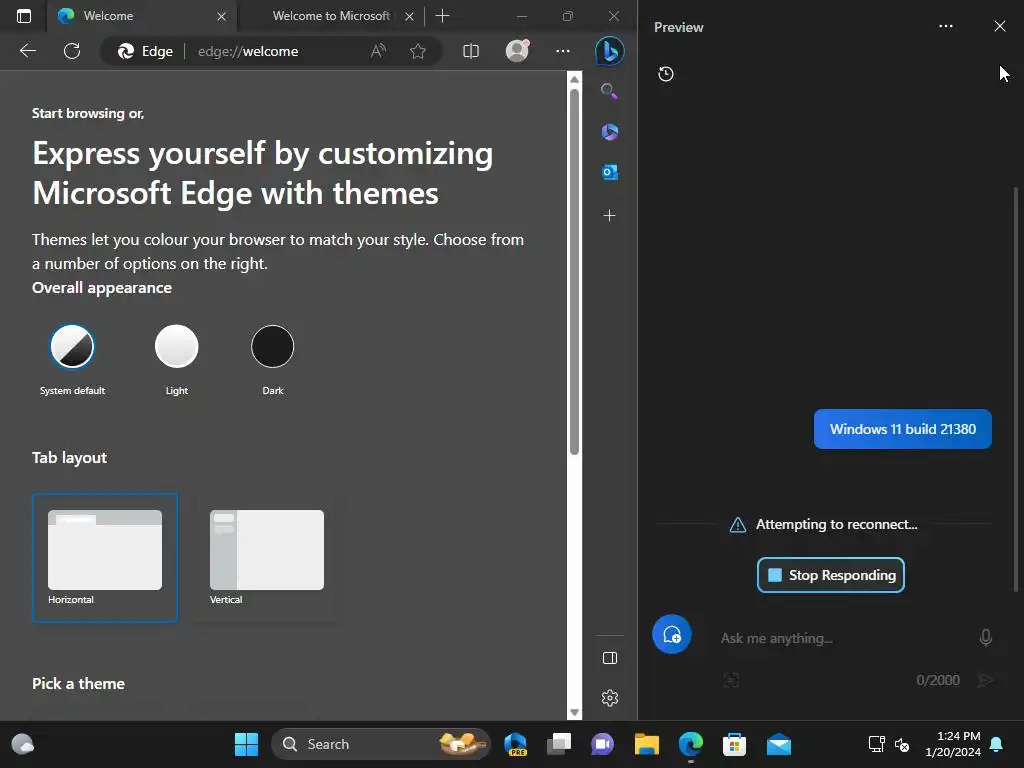1024x768 pixels.
Task: Click scrollbar down arrow on page
Action: pyautogui.click(x=574, y=712)
